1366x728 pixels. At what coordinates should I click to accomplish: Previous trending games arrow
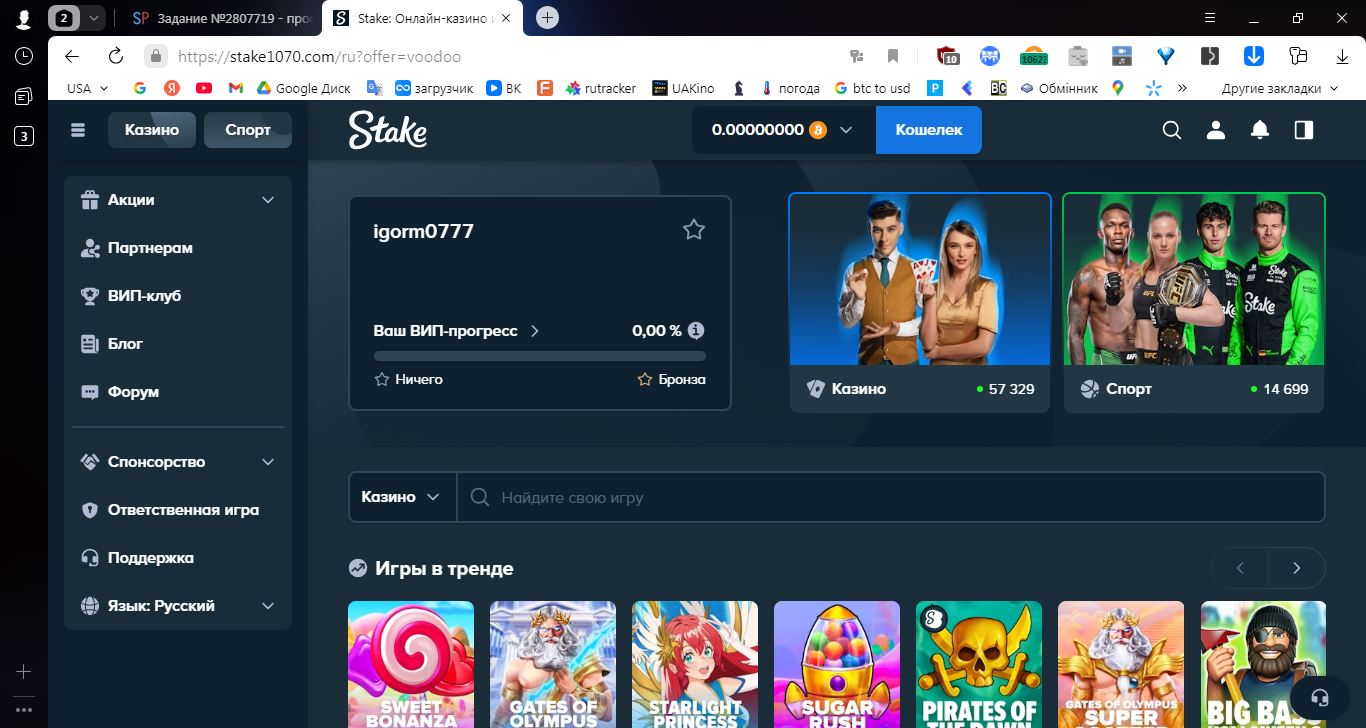point(1240,568)
